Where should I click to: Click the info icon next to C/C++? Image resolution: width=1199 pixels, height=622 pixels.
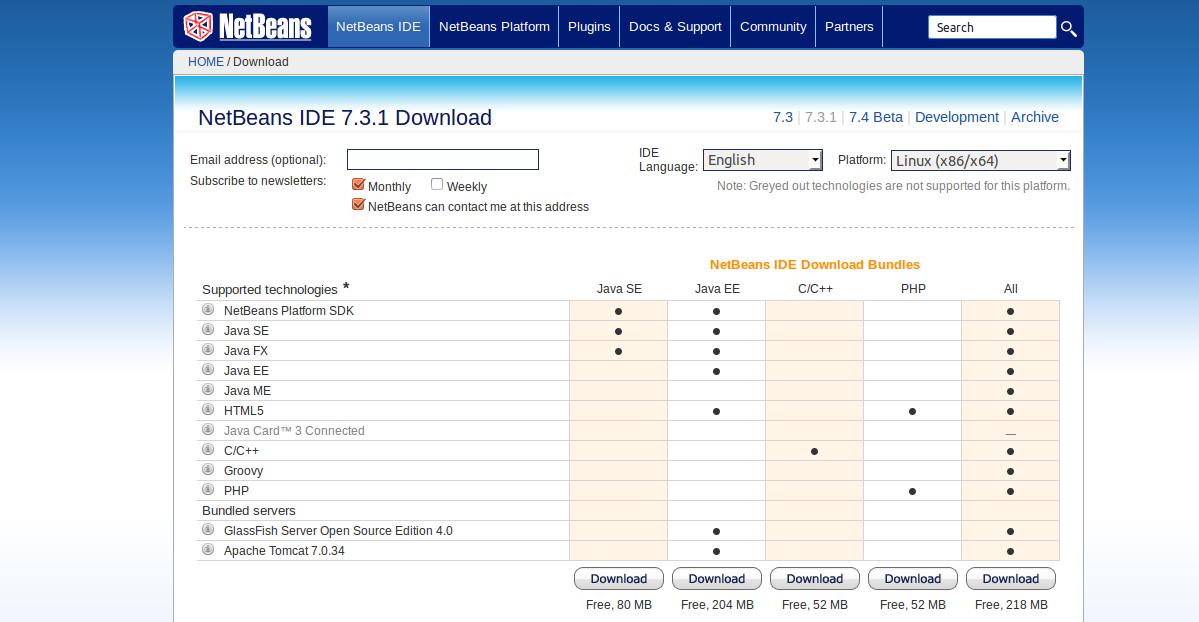tap(208, 450)
